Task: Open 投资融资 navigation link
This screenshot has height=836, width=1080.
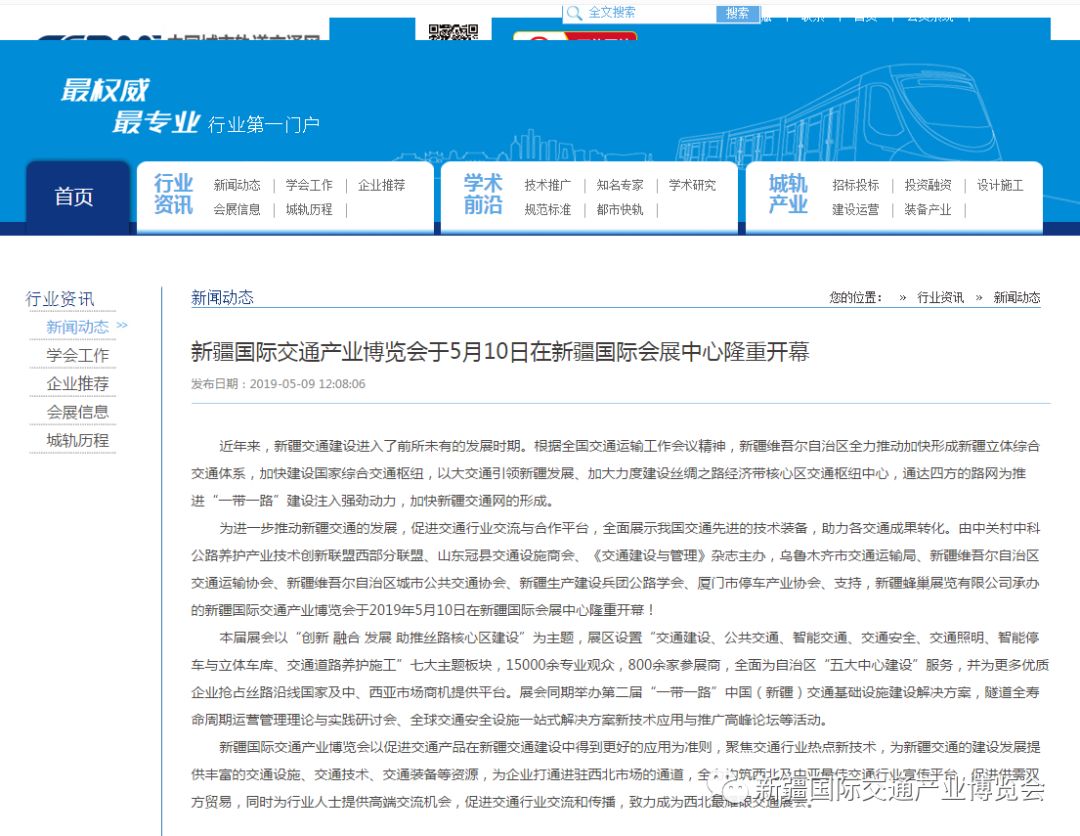Action: 928,185
